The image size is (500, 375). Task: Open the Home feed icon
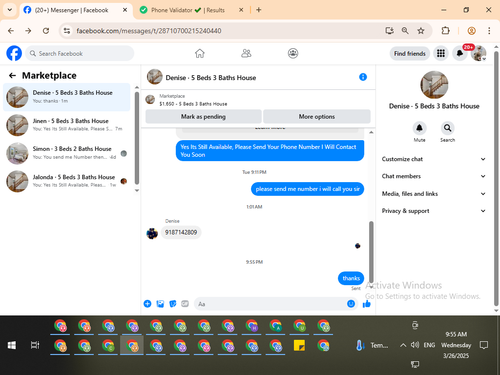click(x=200, y=53)
